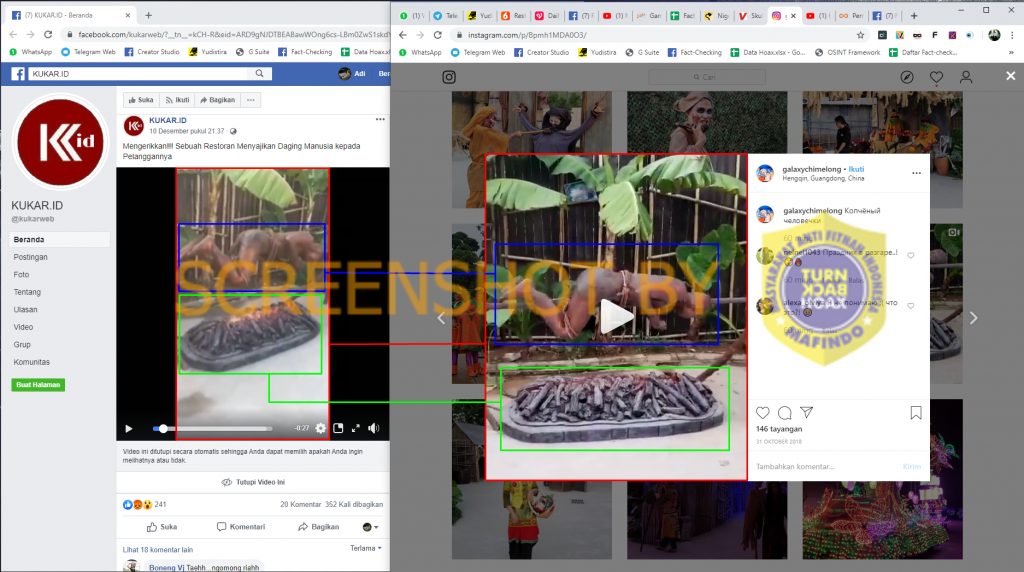Open Instagram activity heart icon
The height and width of the screenshot is (572, 1024).
[936, 77]
